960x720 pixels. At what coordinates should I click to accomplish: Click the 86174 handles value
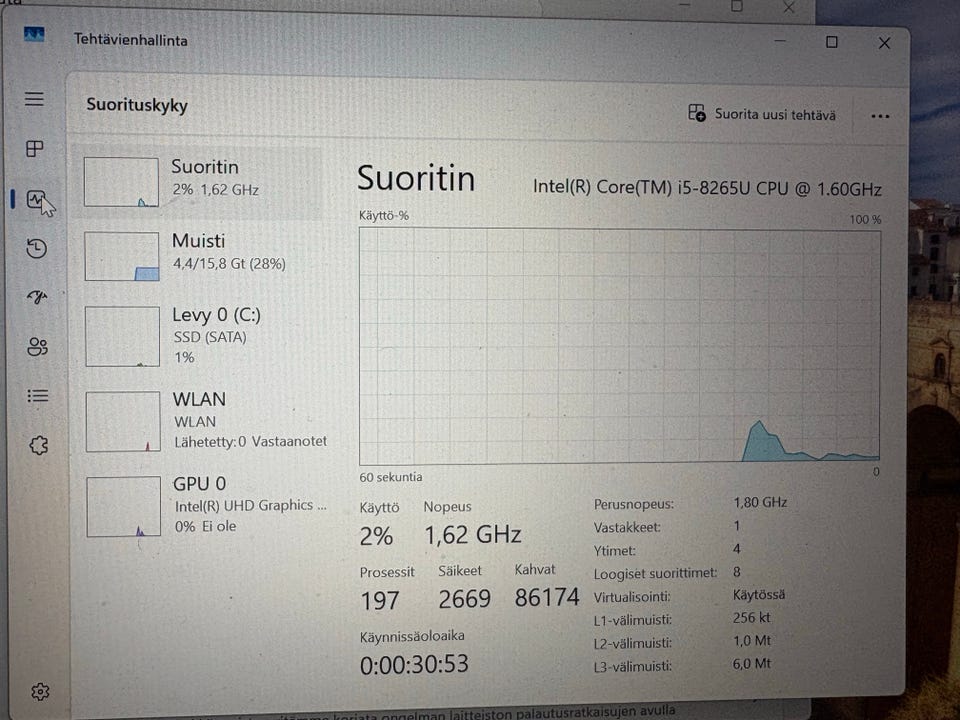pyautogui.click(x=547, y=598)
